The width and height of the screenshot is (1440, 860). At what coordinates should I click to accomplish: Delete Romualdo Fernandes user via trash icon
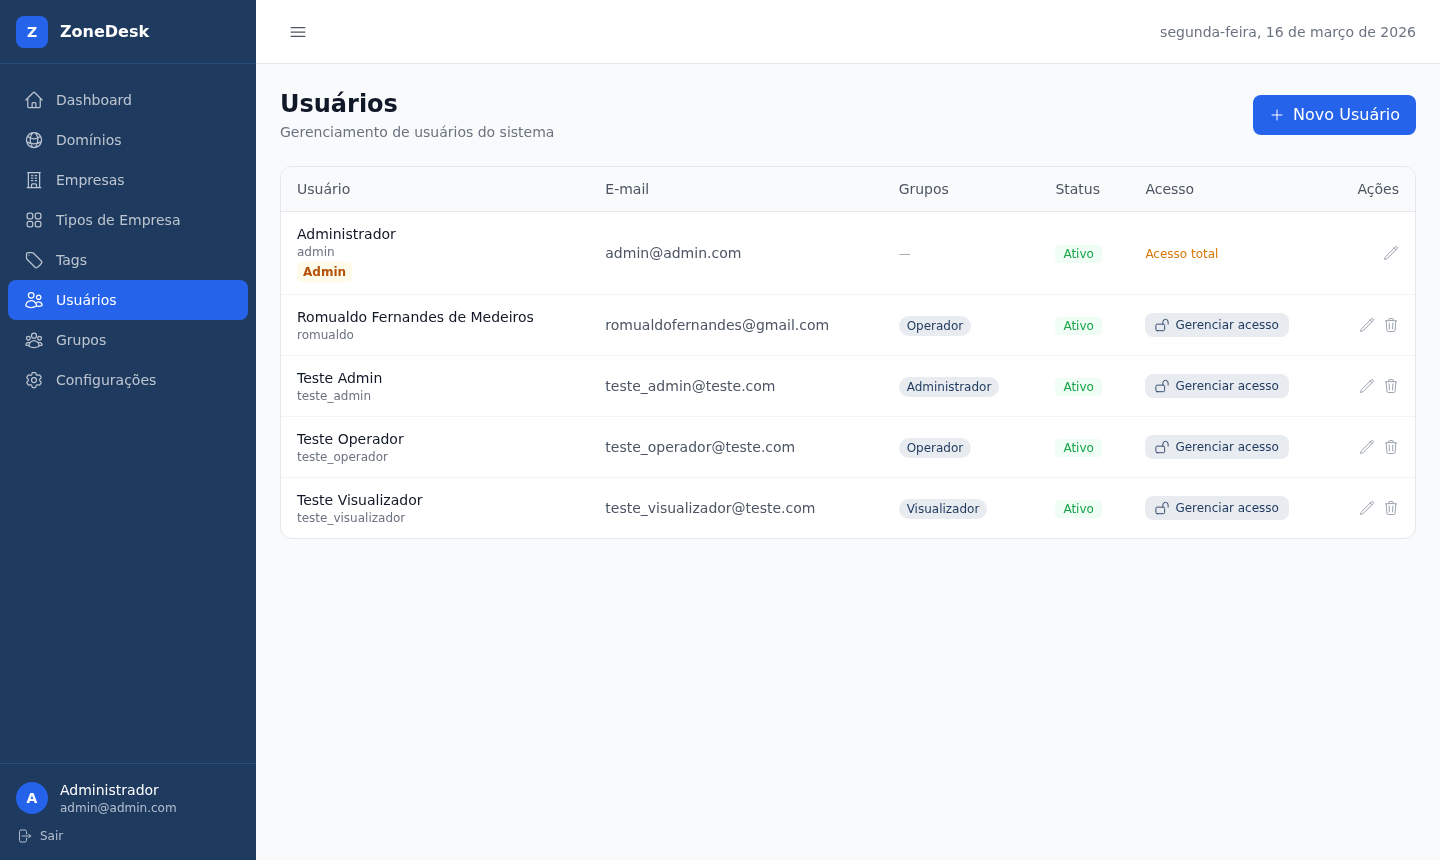(x=1391, y=325)
